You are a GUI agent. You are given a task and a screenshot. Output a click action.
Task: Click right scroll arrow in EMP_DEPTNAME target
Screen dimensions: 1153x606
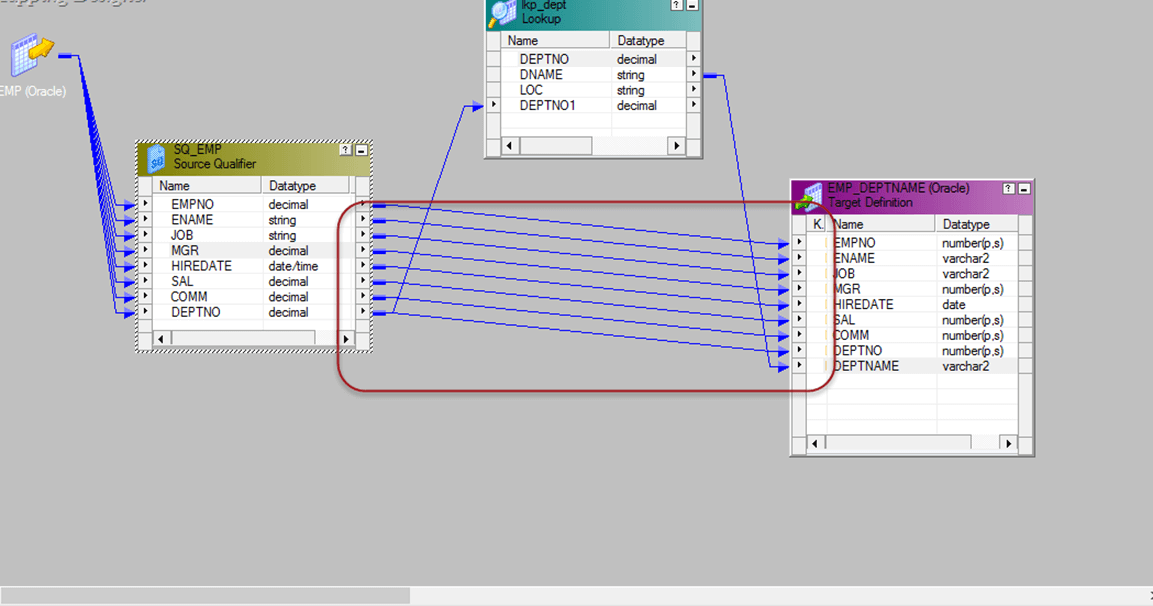[1007, 443]
